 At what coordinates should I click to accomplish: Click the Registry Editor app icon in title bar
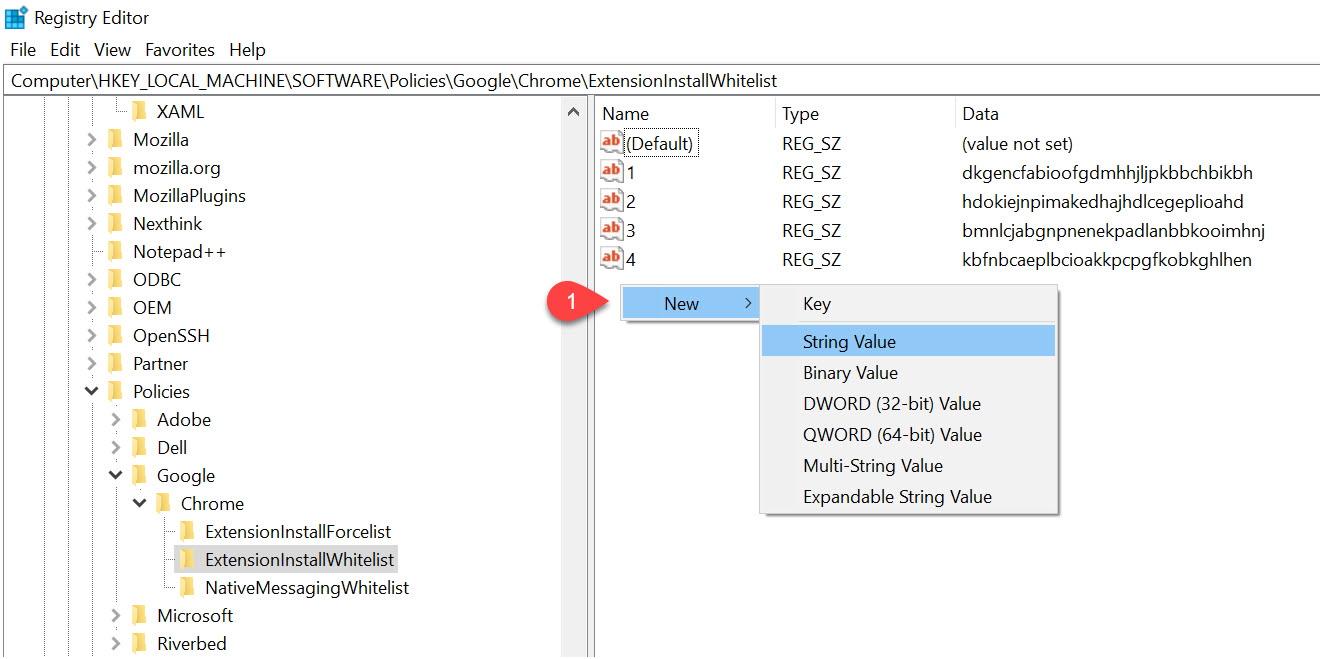(x=16, y=17)
